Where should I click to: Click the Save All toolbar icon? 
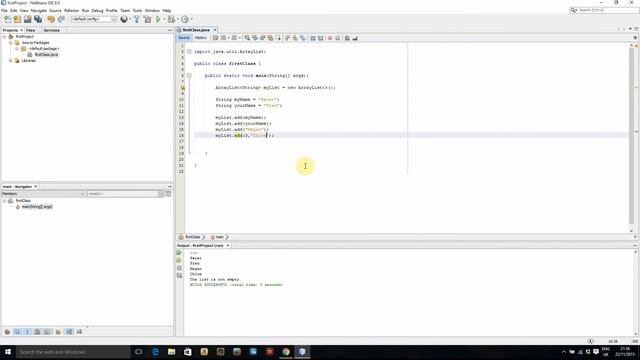[38, 19]
